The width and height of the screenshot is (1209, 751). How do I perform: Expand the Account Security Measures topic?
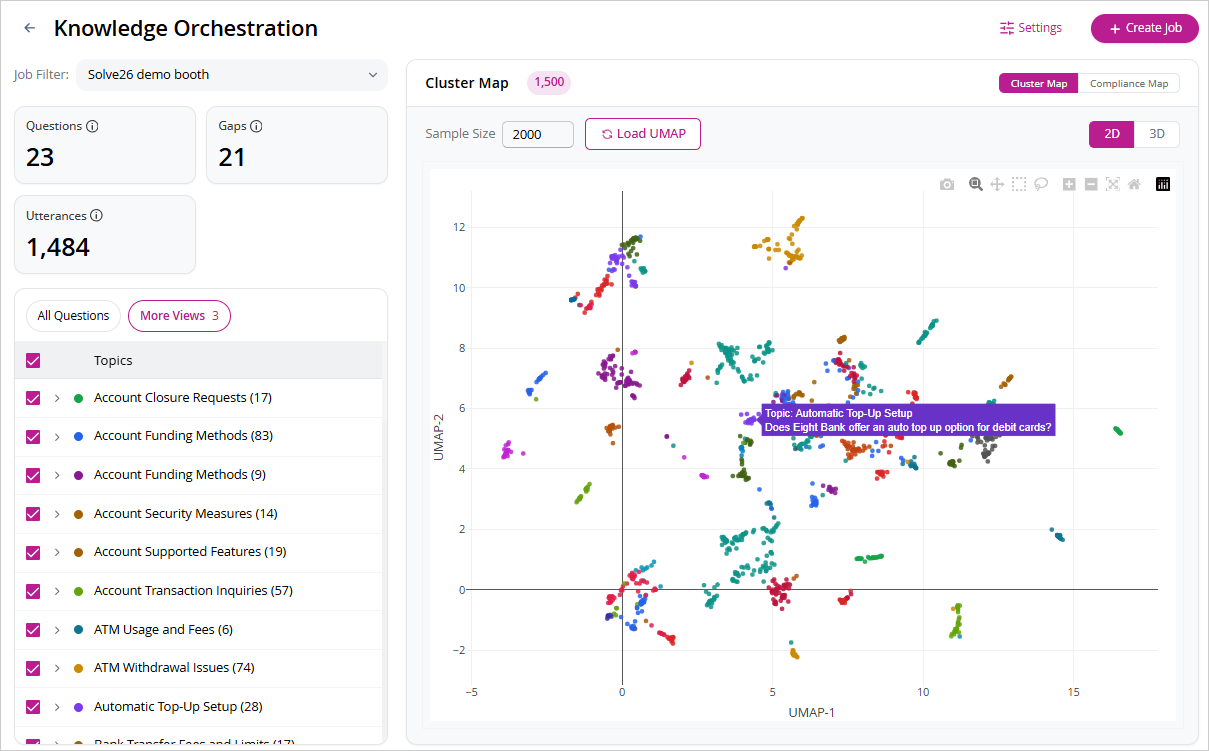[57, 514]
